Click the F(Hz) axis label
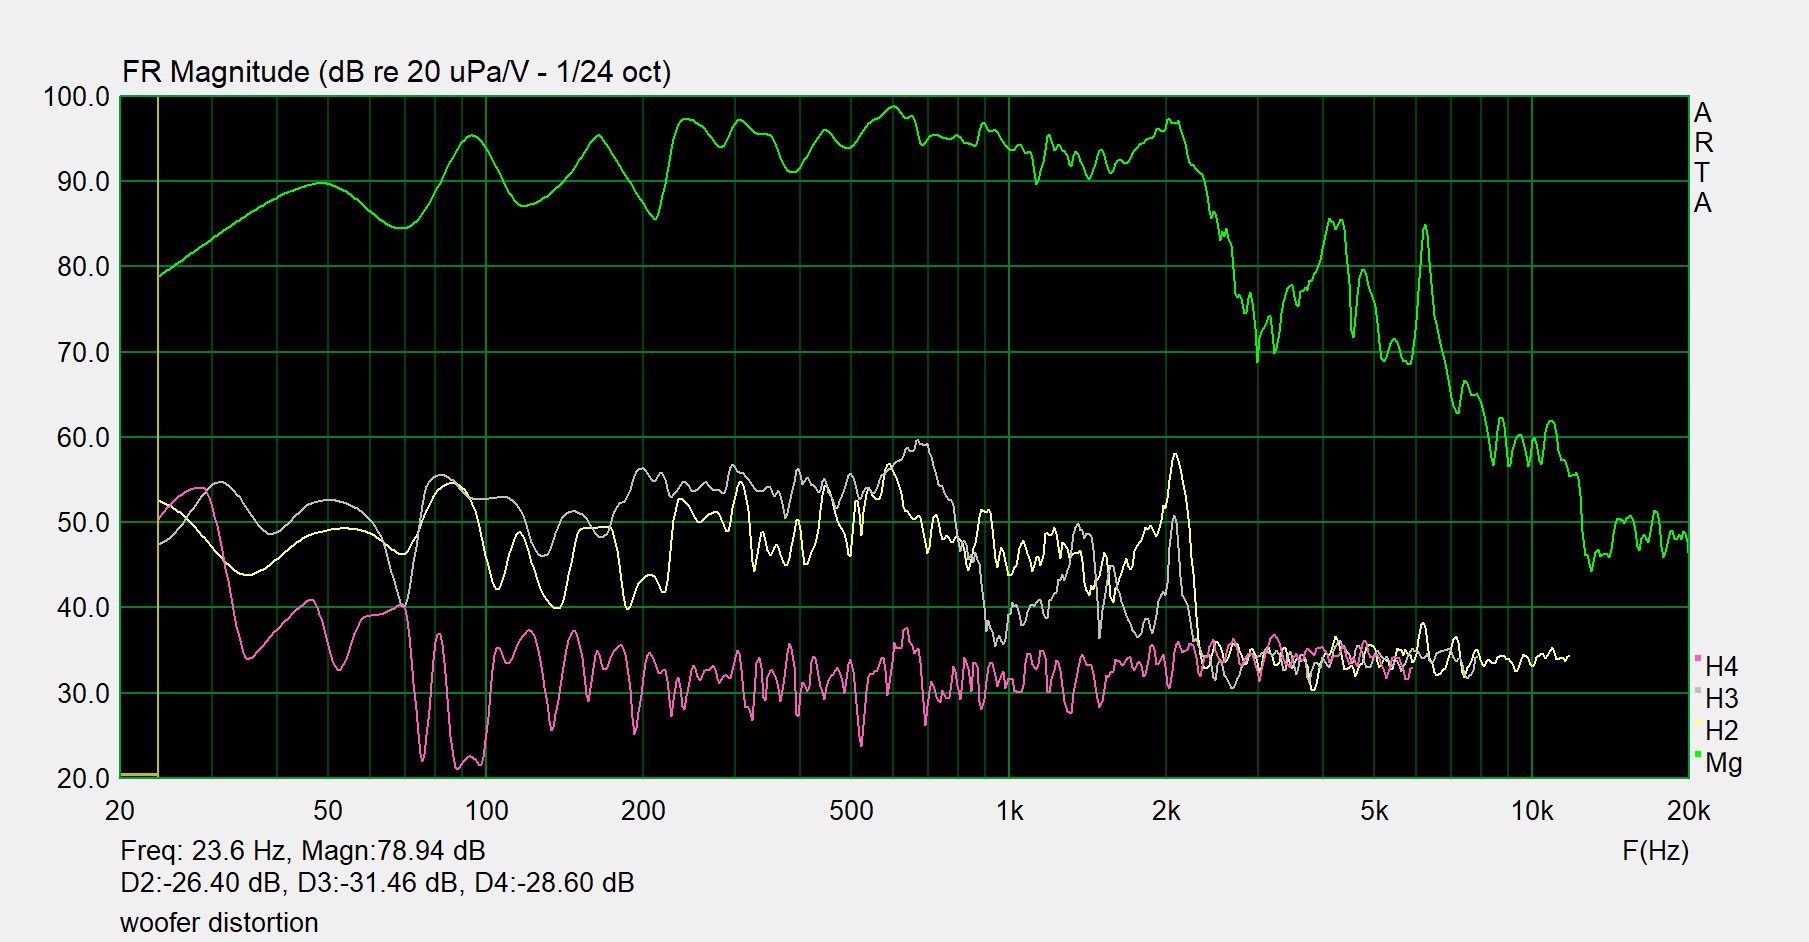1809x942 pixels. (1655, 851)
